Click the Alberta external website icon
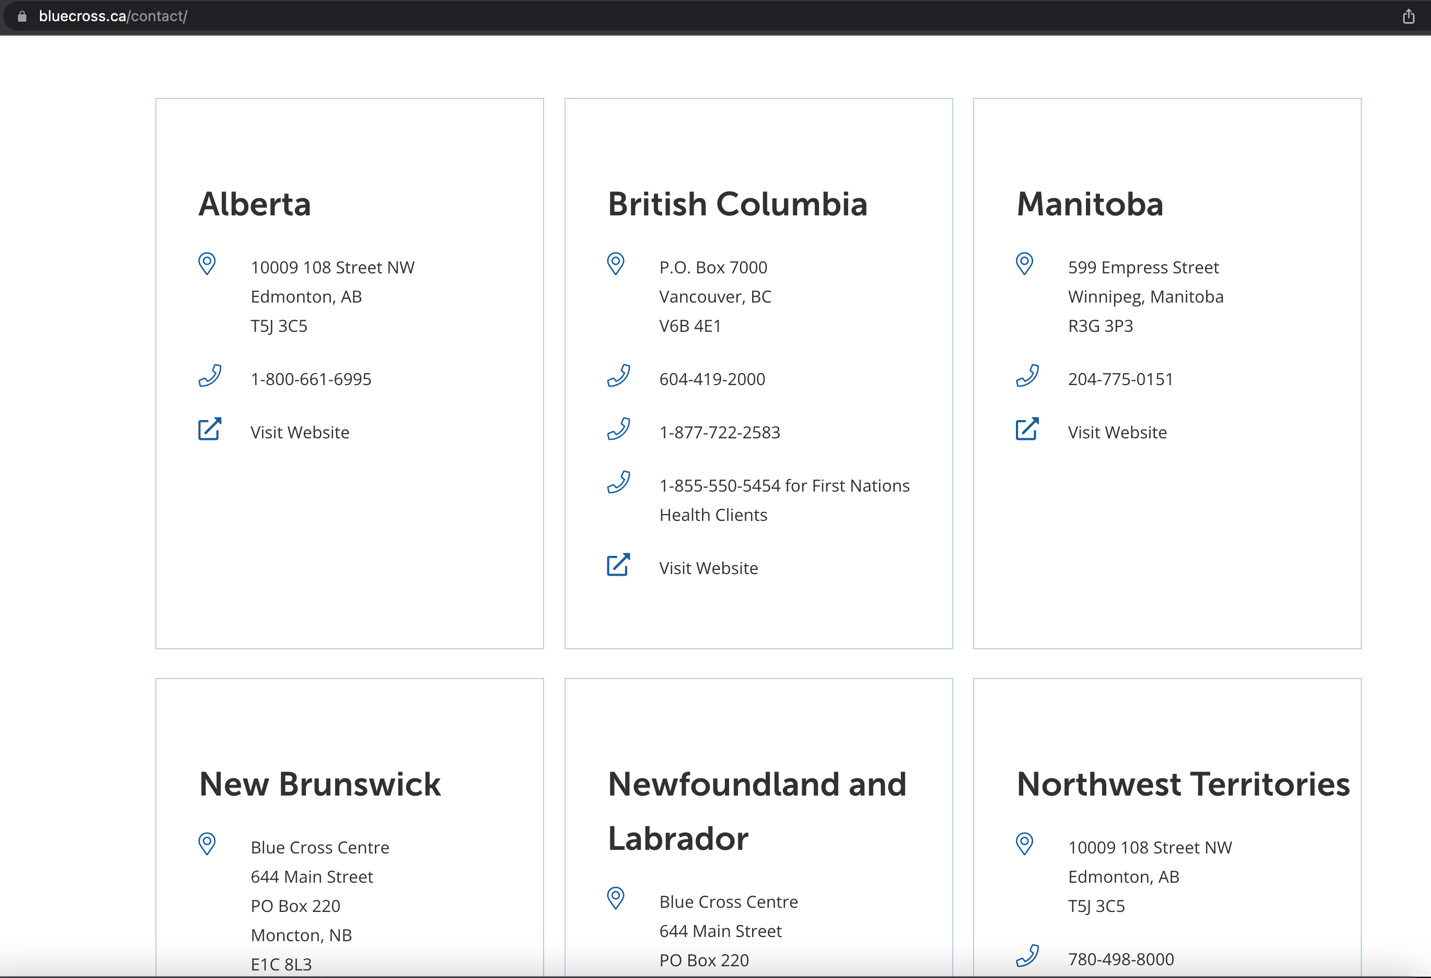The height and width of the screenshot is (978, 1431). [210, 429]
